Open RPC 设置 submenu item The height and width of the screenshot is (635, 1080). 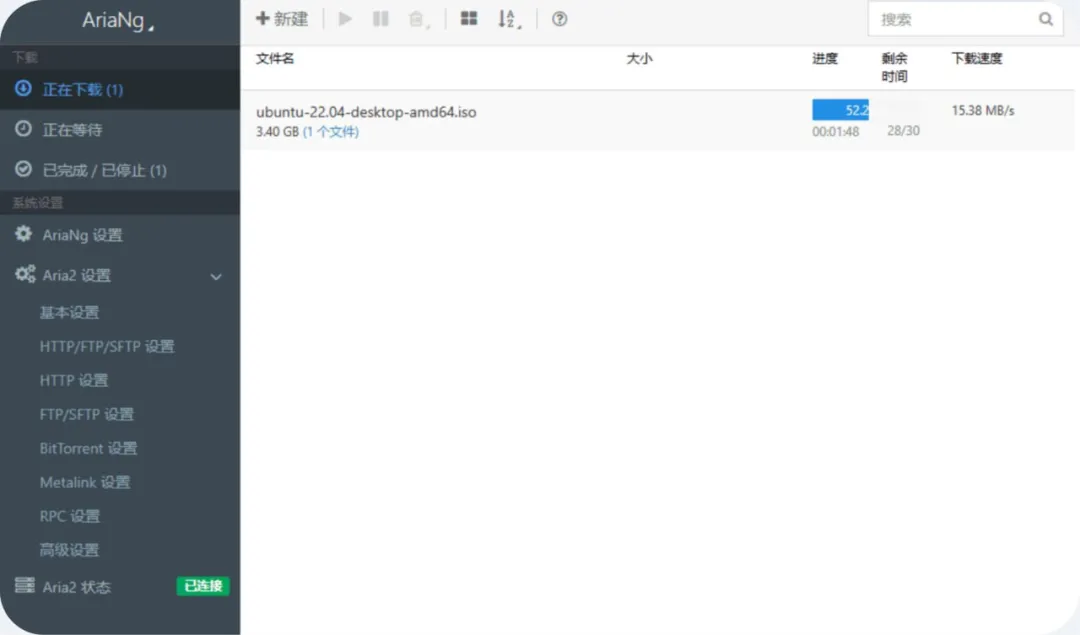click(x=70, y=516)
